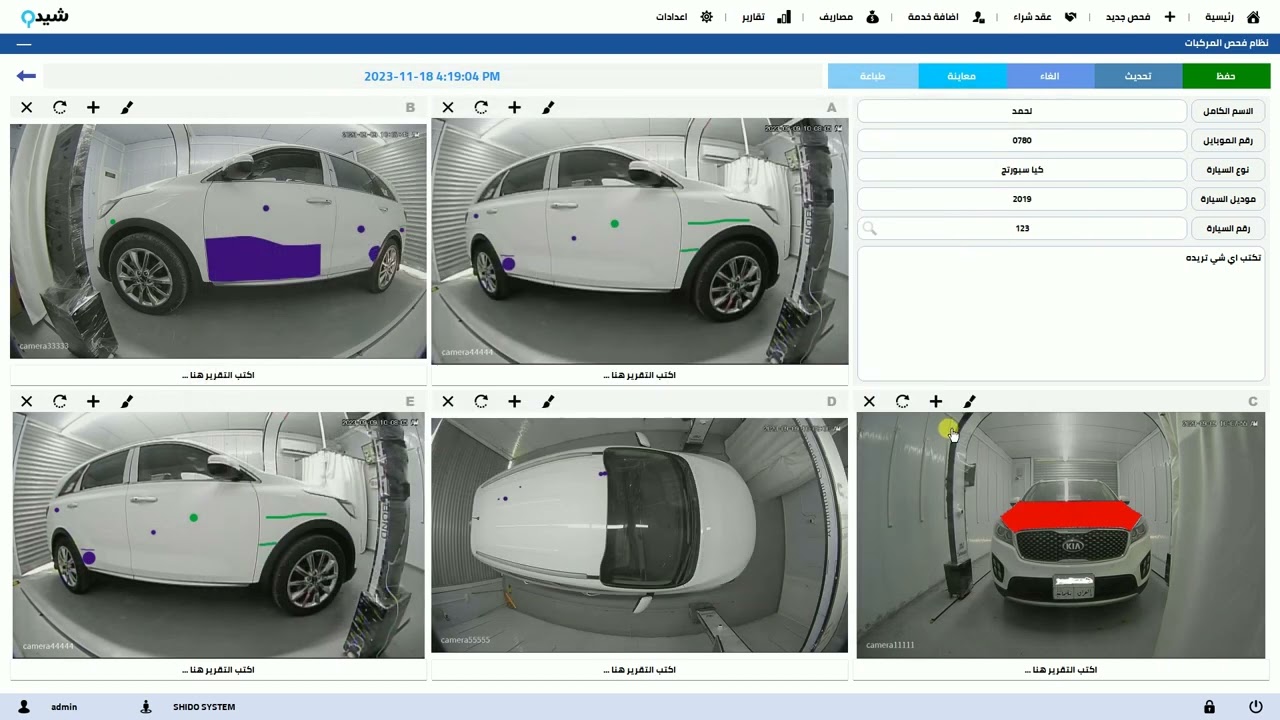Screen dimensions: 1280x720
Task: Select the brush tool for image B
Action: point(127,107)
